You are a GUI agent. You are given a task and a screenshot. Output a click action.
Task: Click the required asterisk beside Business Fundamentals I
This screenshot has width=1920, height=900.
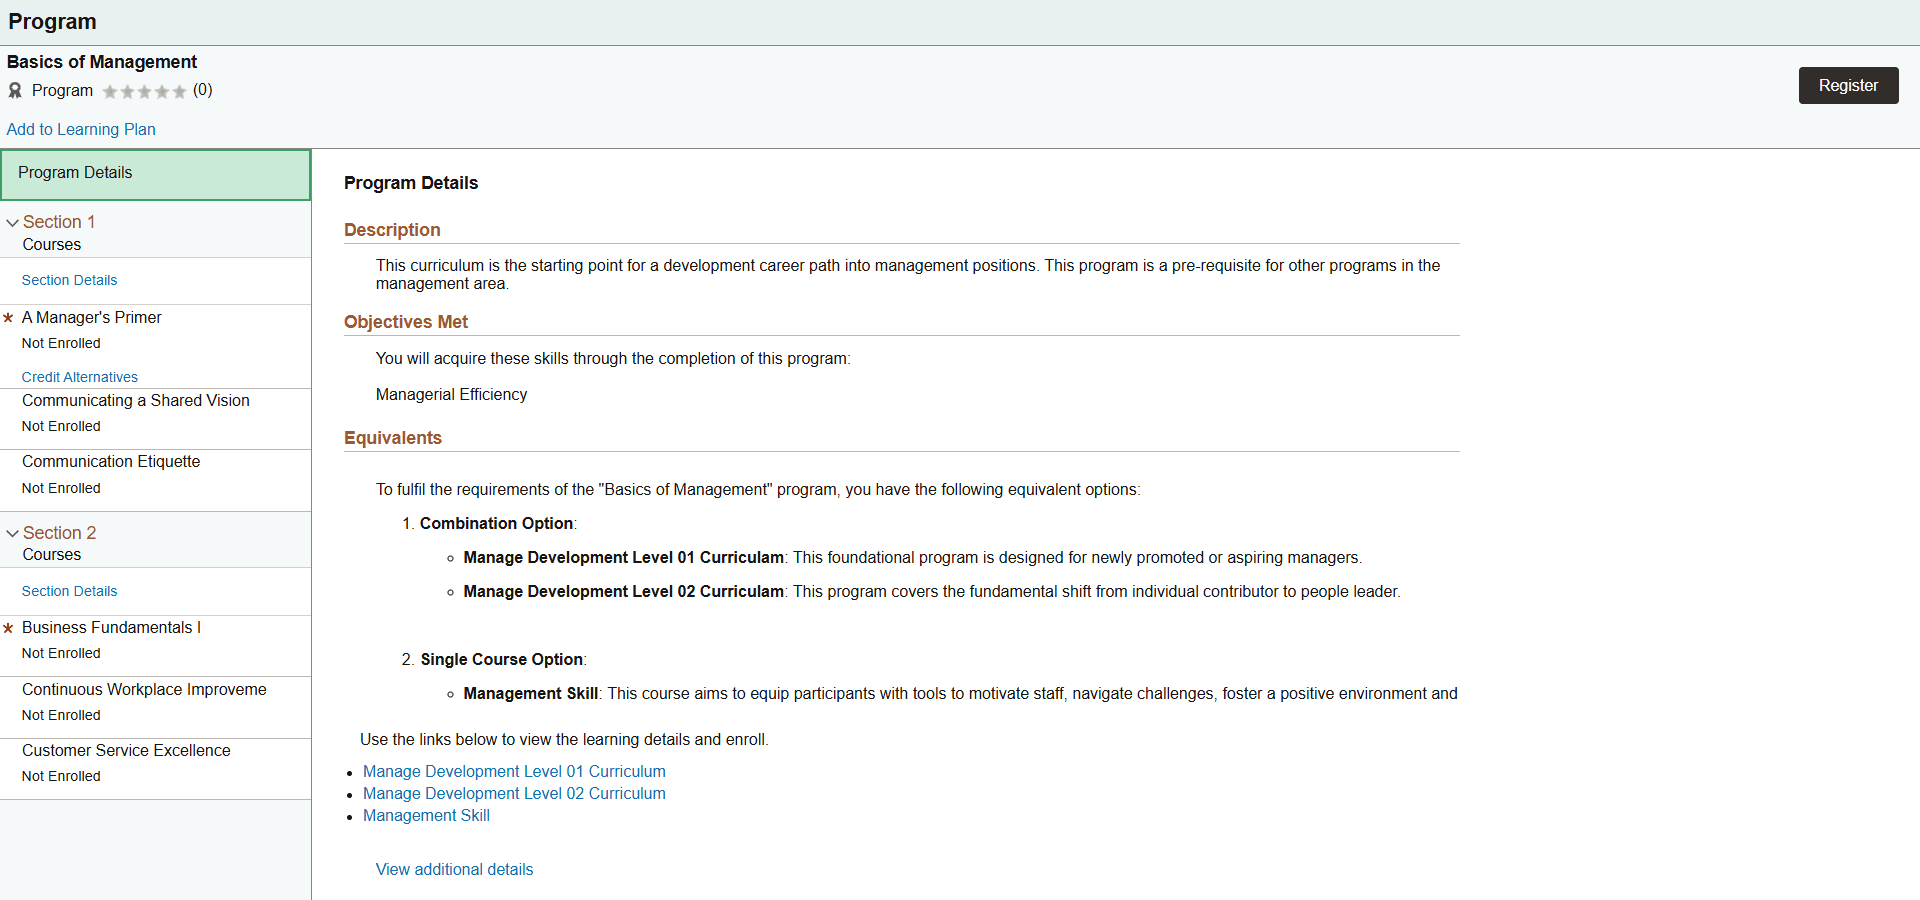coord(8,628)
